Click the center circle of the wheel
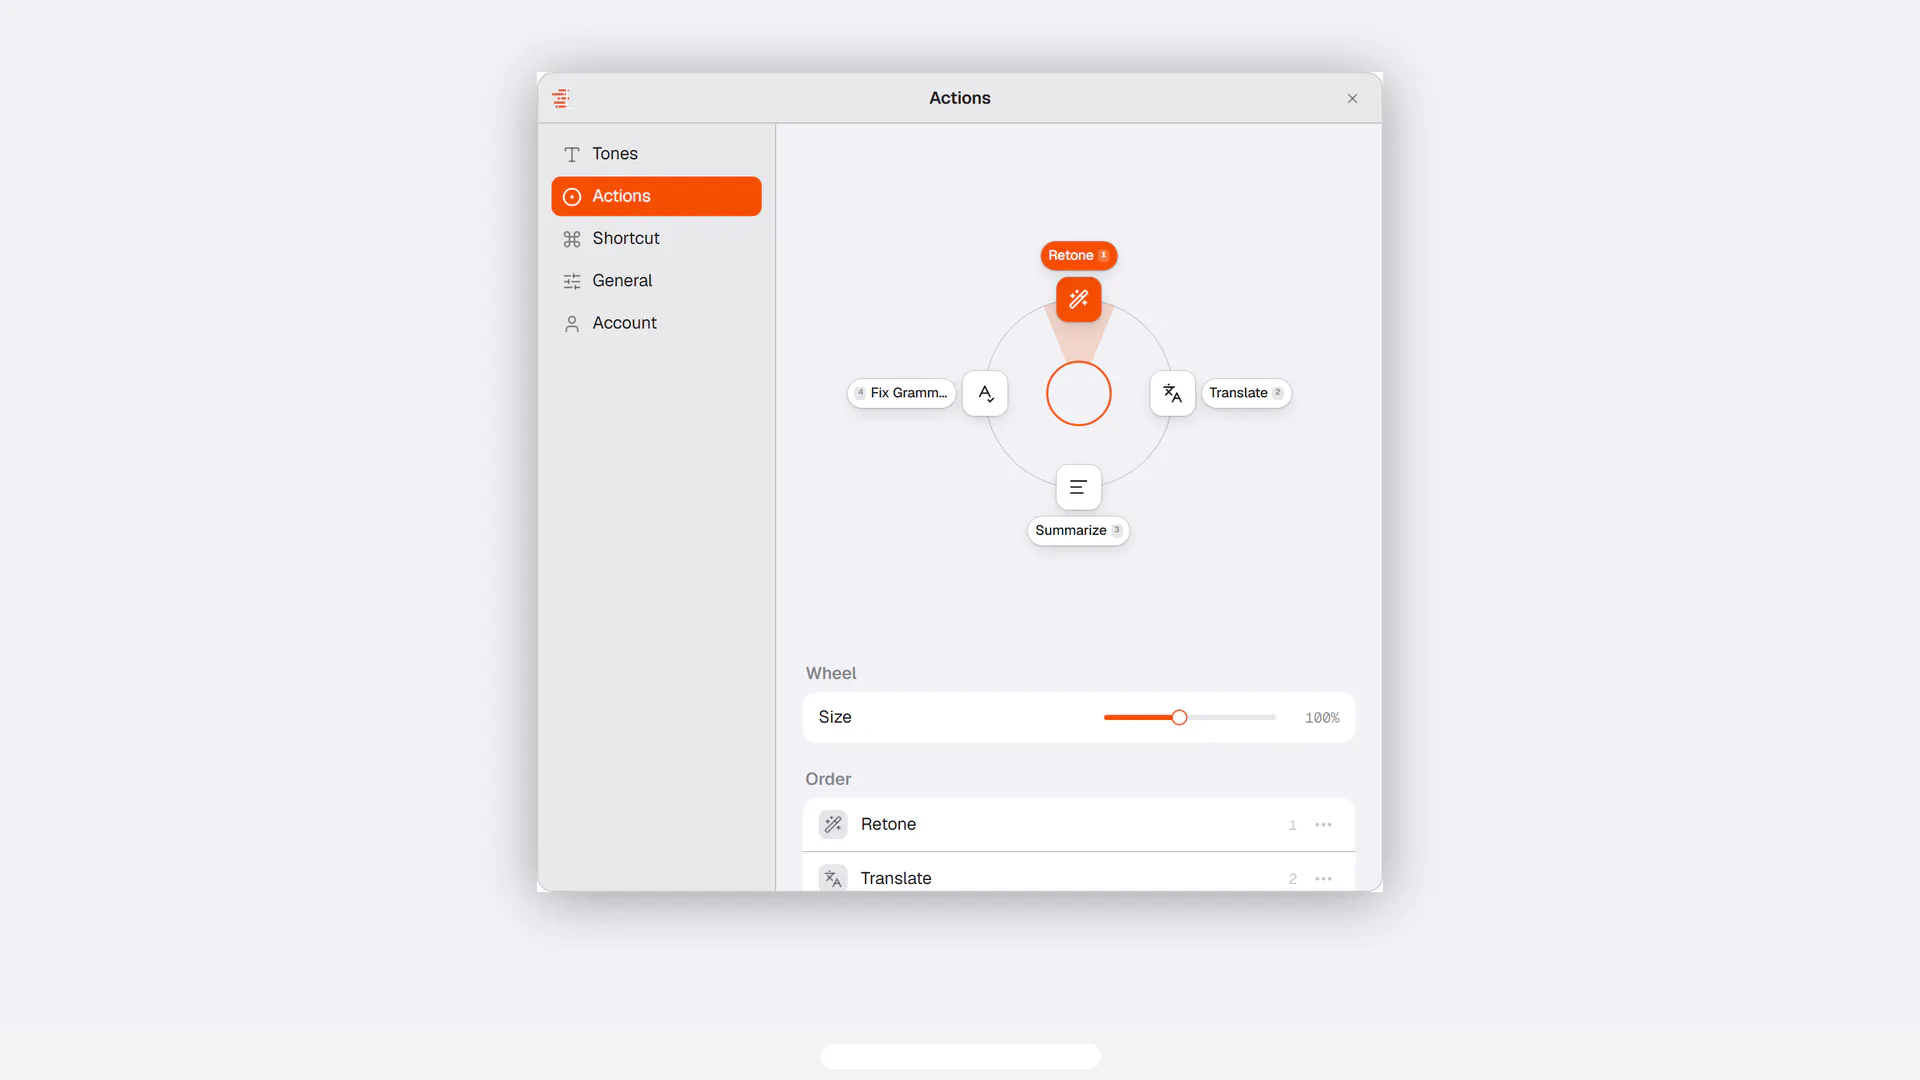Screen dimensions: 1920x1080 [x=1078, y=393]
